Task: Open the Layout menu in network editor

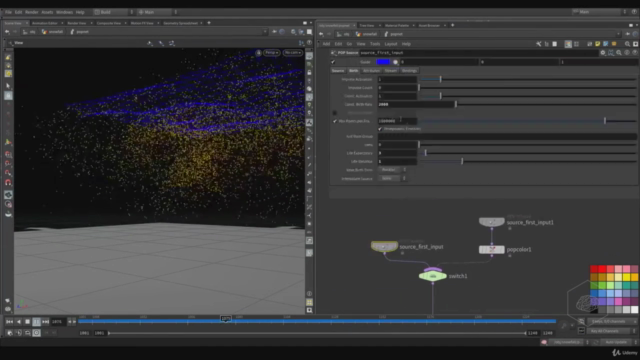Action: [391, 44]
